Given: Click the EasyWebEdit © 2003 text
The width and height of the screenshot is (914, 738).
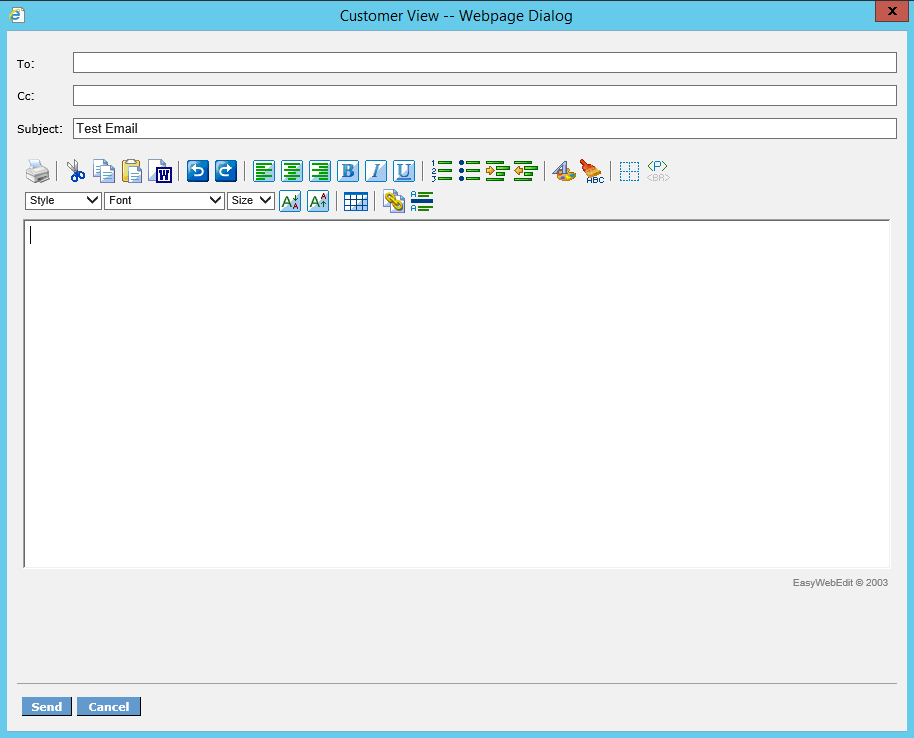Looking at the screenshot, I should point(840,582).
